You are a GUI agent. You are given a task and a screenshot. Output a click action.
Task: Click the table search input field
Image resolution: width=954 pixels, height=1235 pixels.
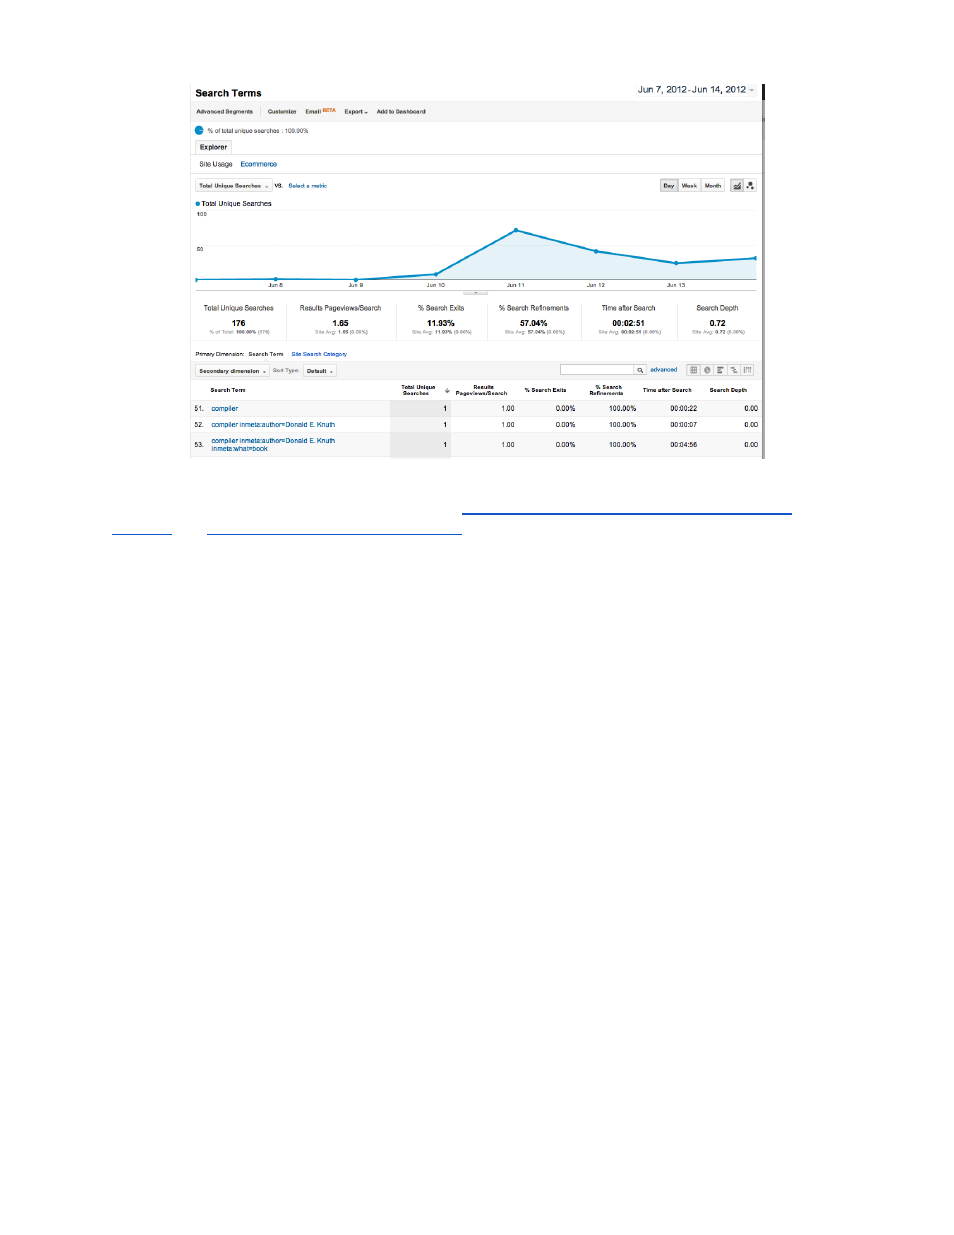597,370
